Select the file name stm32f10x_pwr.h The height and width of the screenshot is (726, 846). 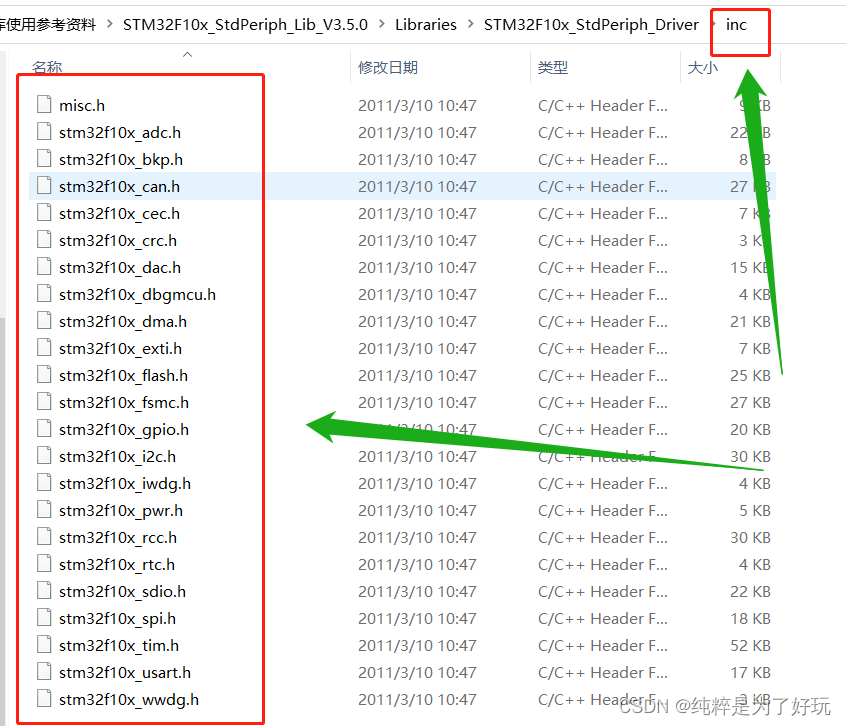(121, 510)
